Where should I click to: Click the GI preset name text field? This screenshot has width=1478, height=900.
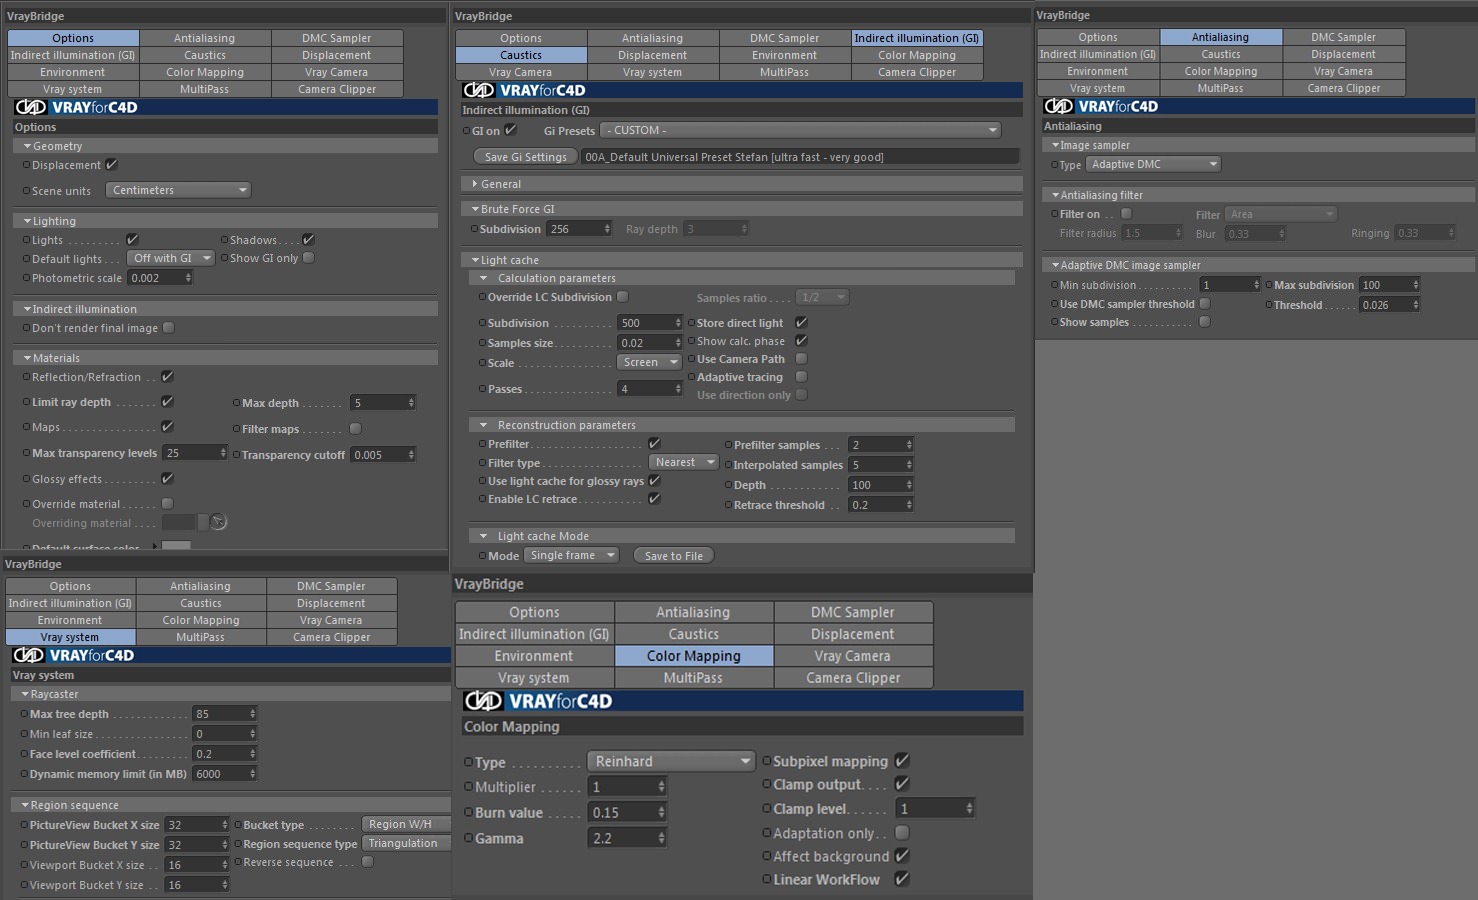click(x=800, y=157)
